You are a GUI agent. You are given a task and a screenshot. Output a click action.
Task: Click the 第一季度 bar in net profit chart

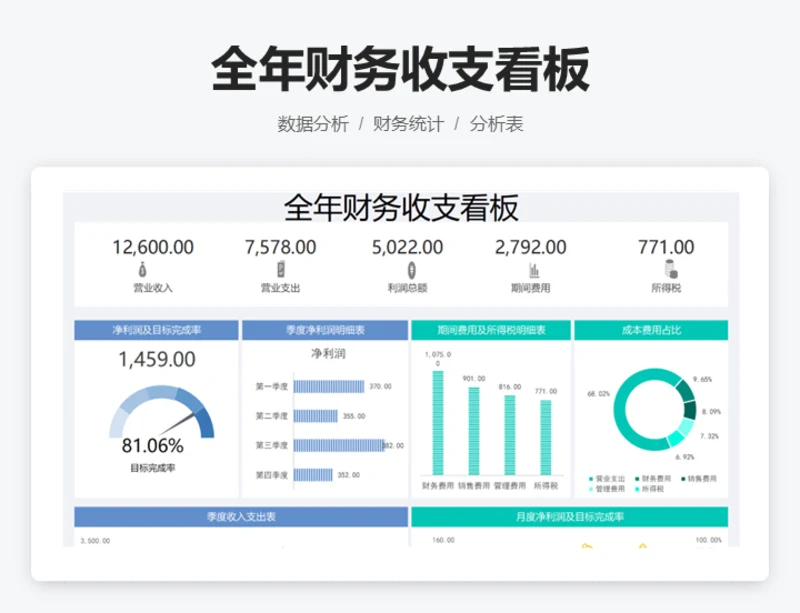[x=329, y=386]
